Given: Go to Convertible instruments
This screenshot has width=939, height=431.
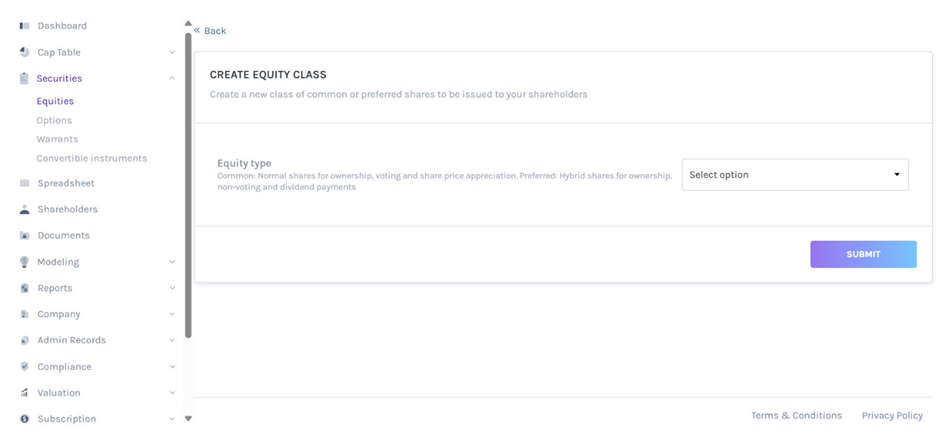Looking at the screenshot, I should (x=91, y=158).
